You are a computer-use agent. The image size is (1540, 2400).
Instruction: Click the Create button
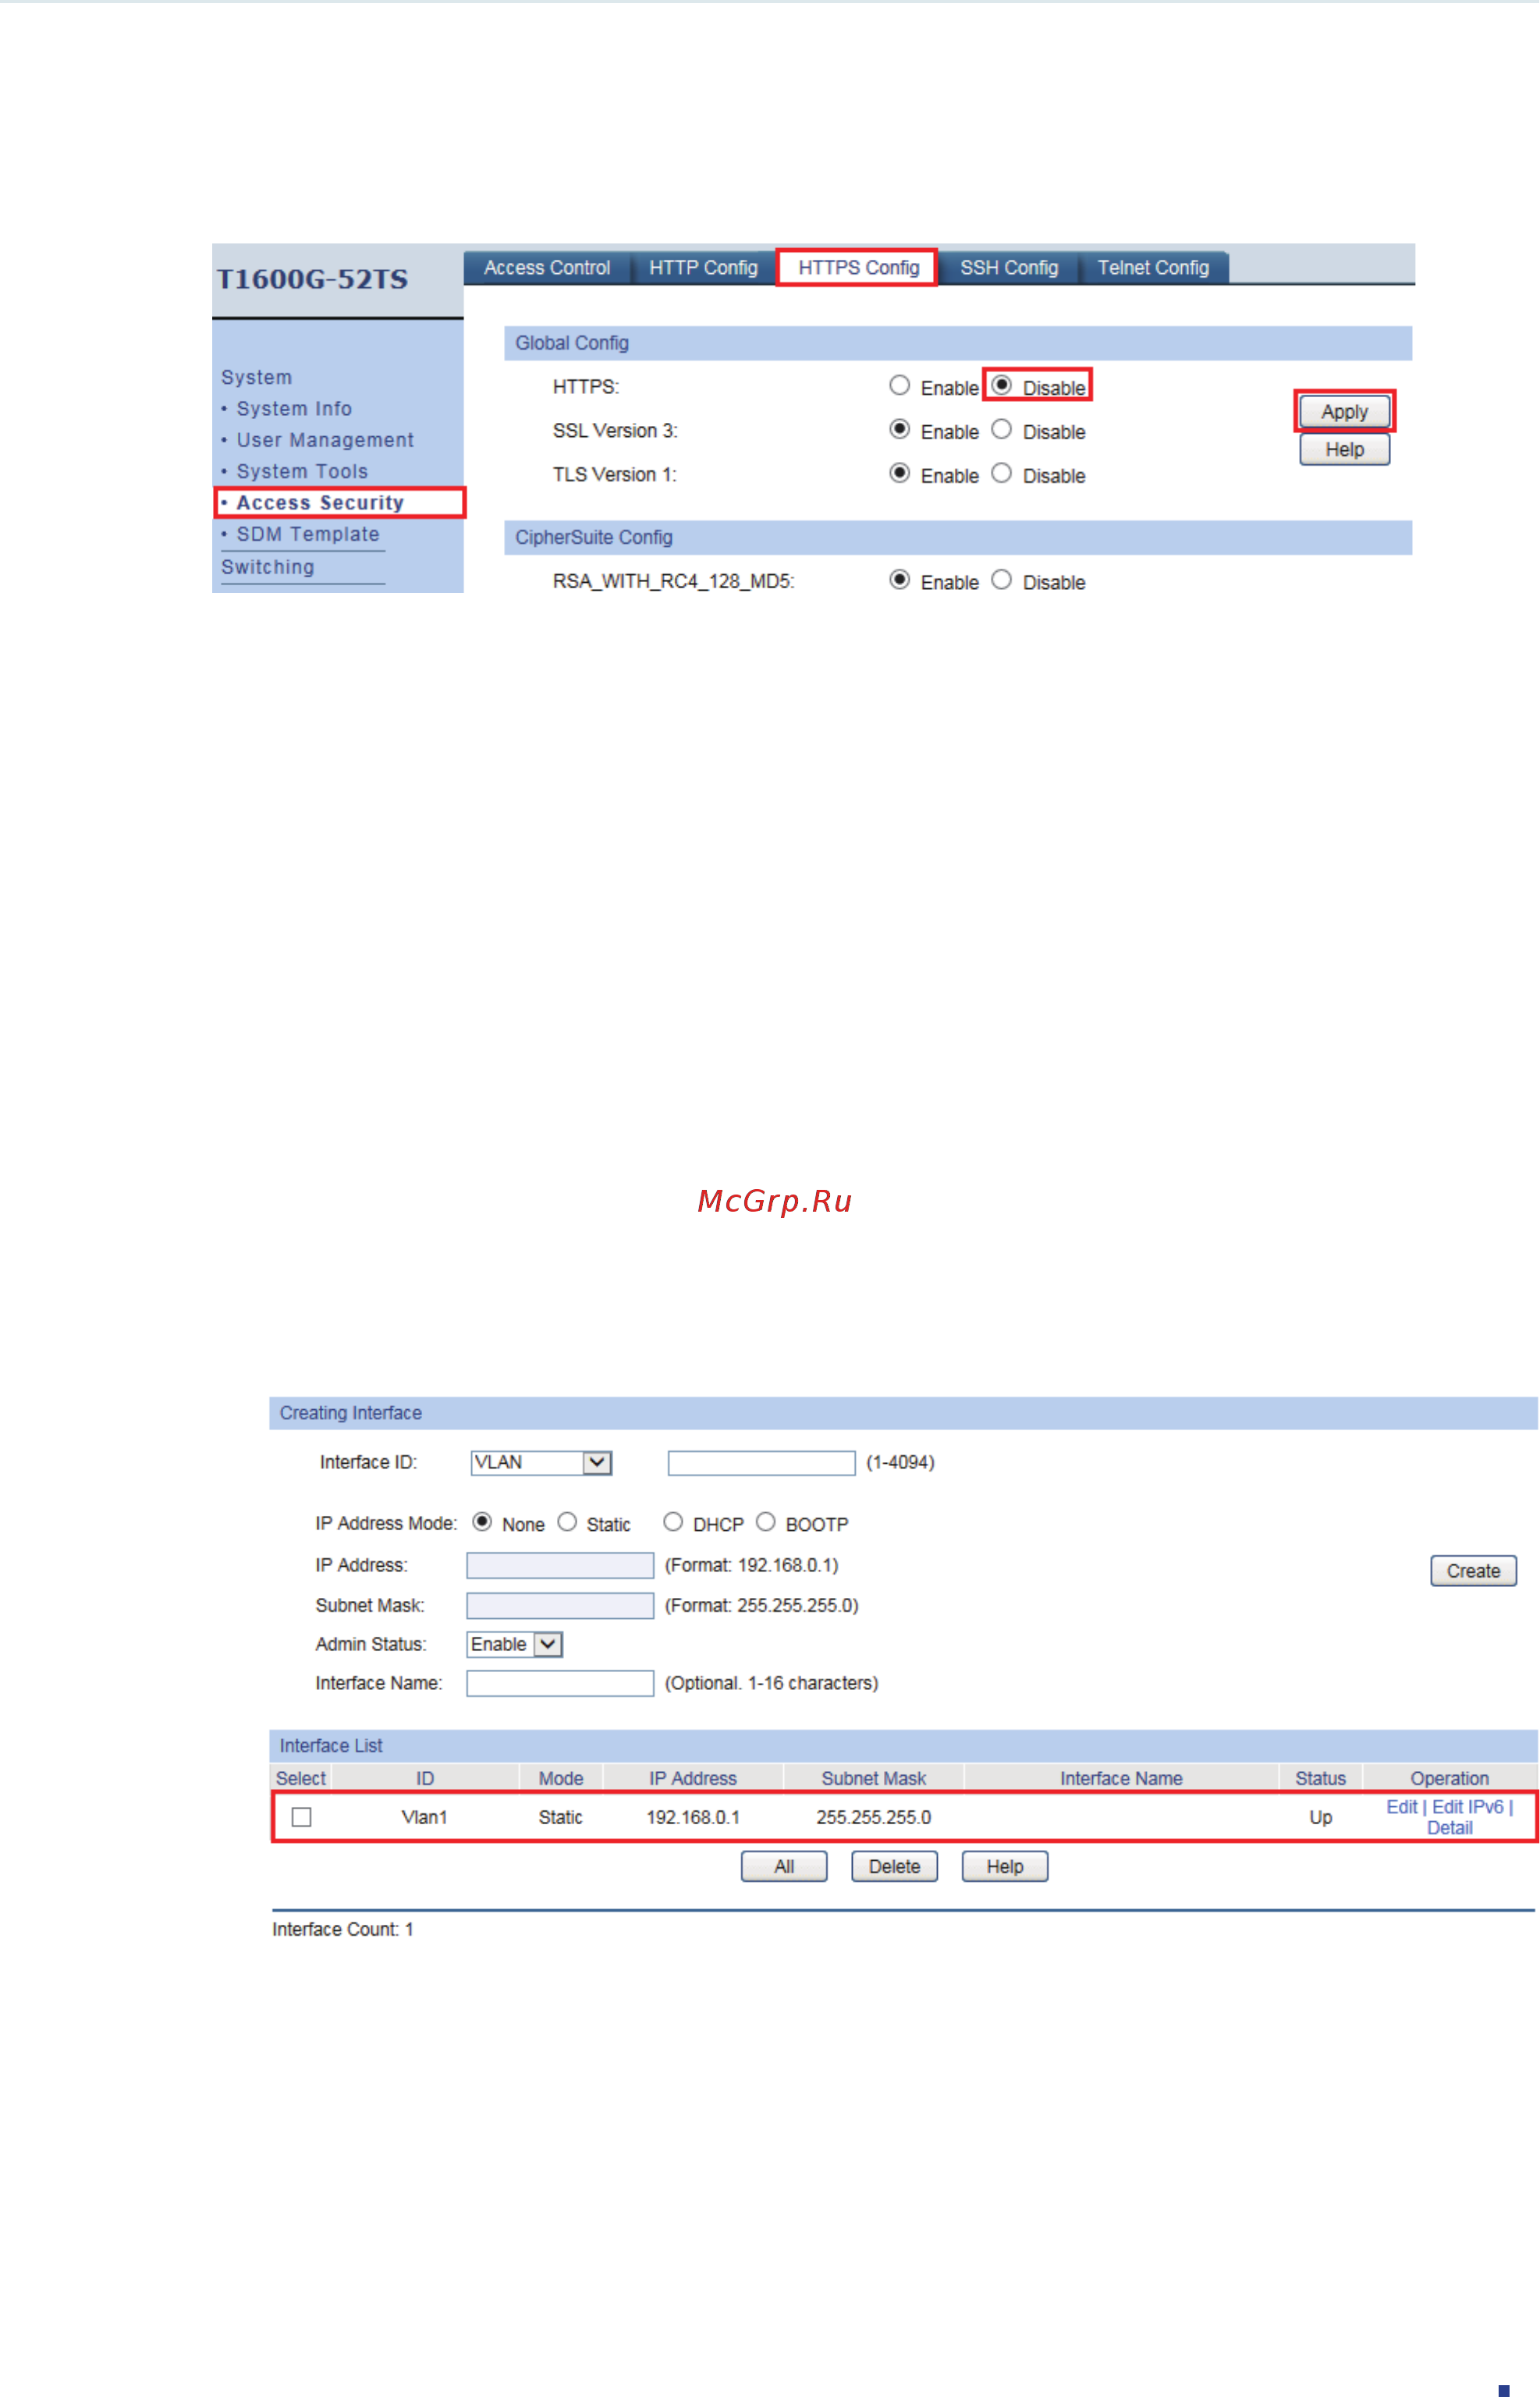[1474, 1571]
